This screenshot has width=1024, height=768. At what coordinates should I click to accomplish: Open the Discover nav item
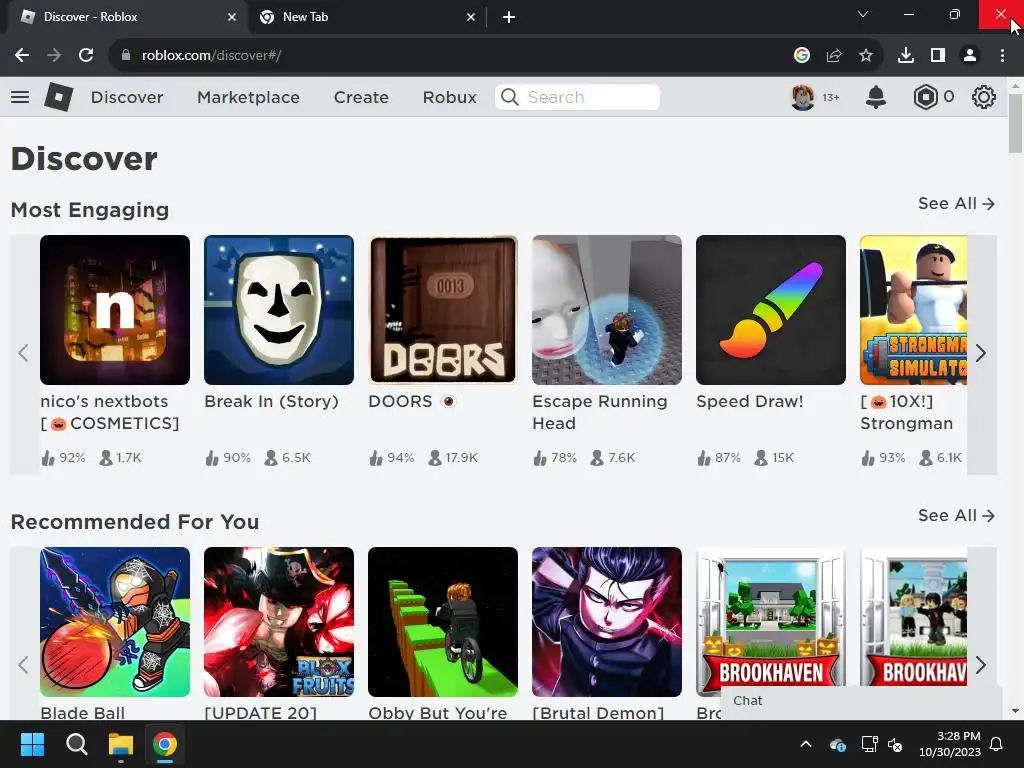click(127, 97)
